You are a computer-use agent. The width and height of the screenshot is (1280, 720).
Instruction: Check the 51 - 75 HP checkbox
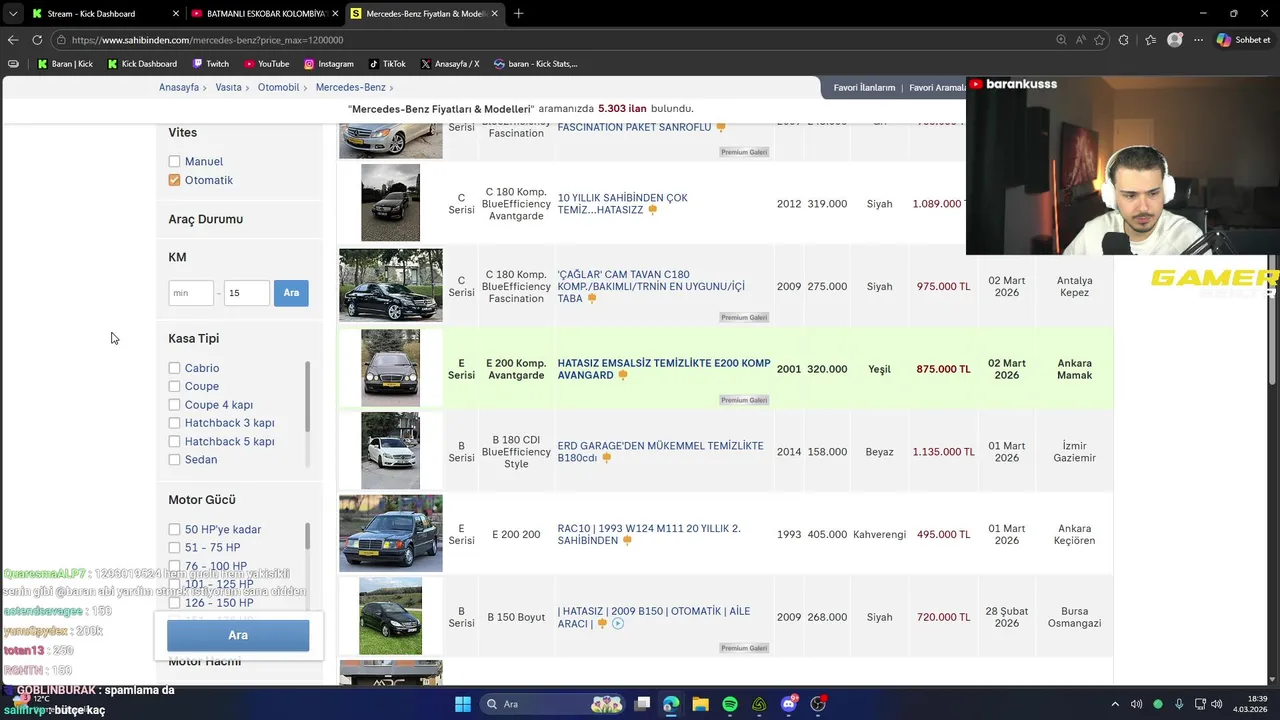click(174, 548)
